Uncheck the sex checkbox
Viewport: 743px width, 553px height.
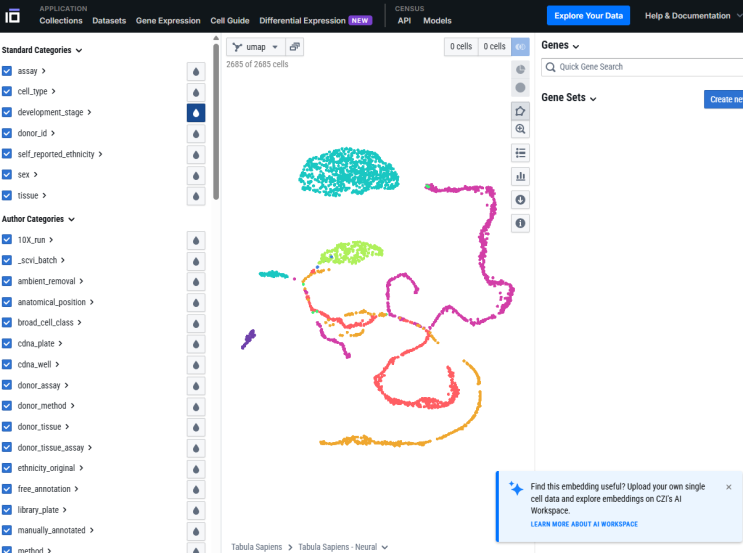pyautogui.click(x=7, y=174)
